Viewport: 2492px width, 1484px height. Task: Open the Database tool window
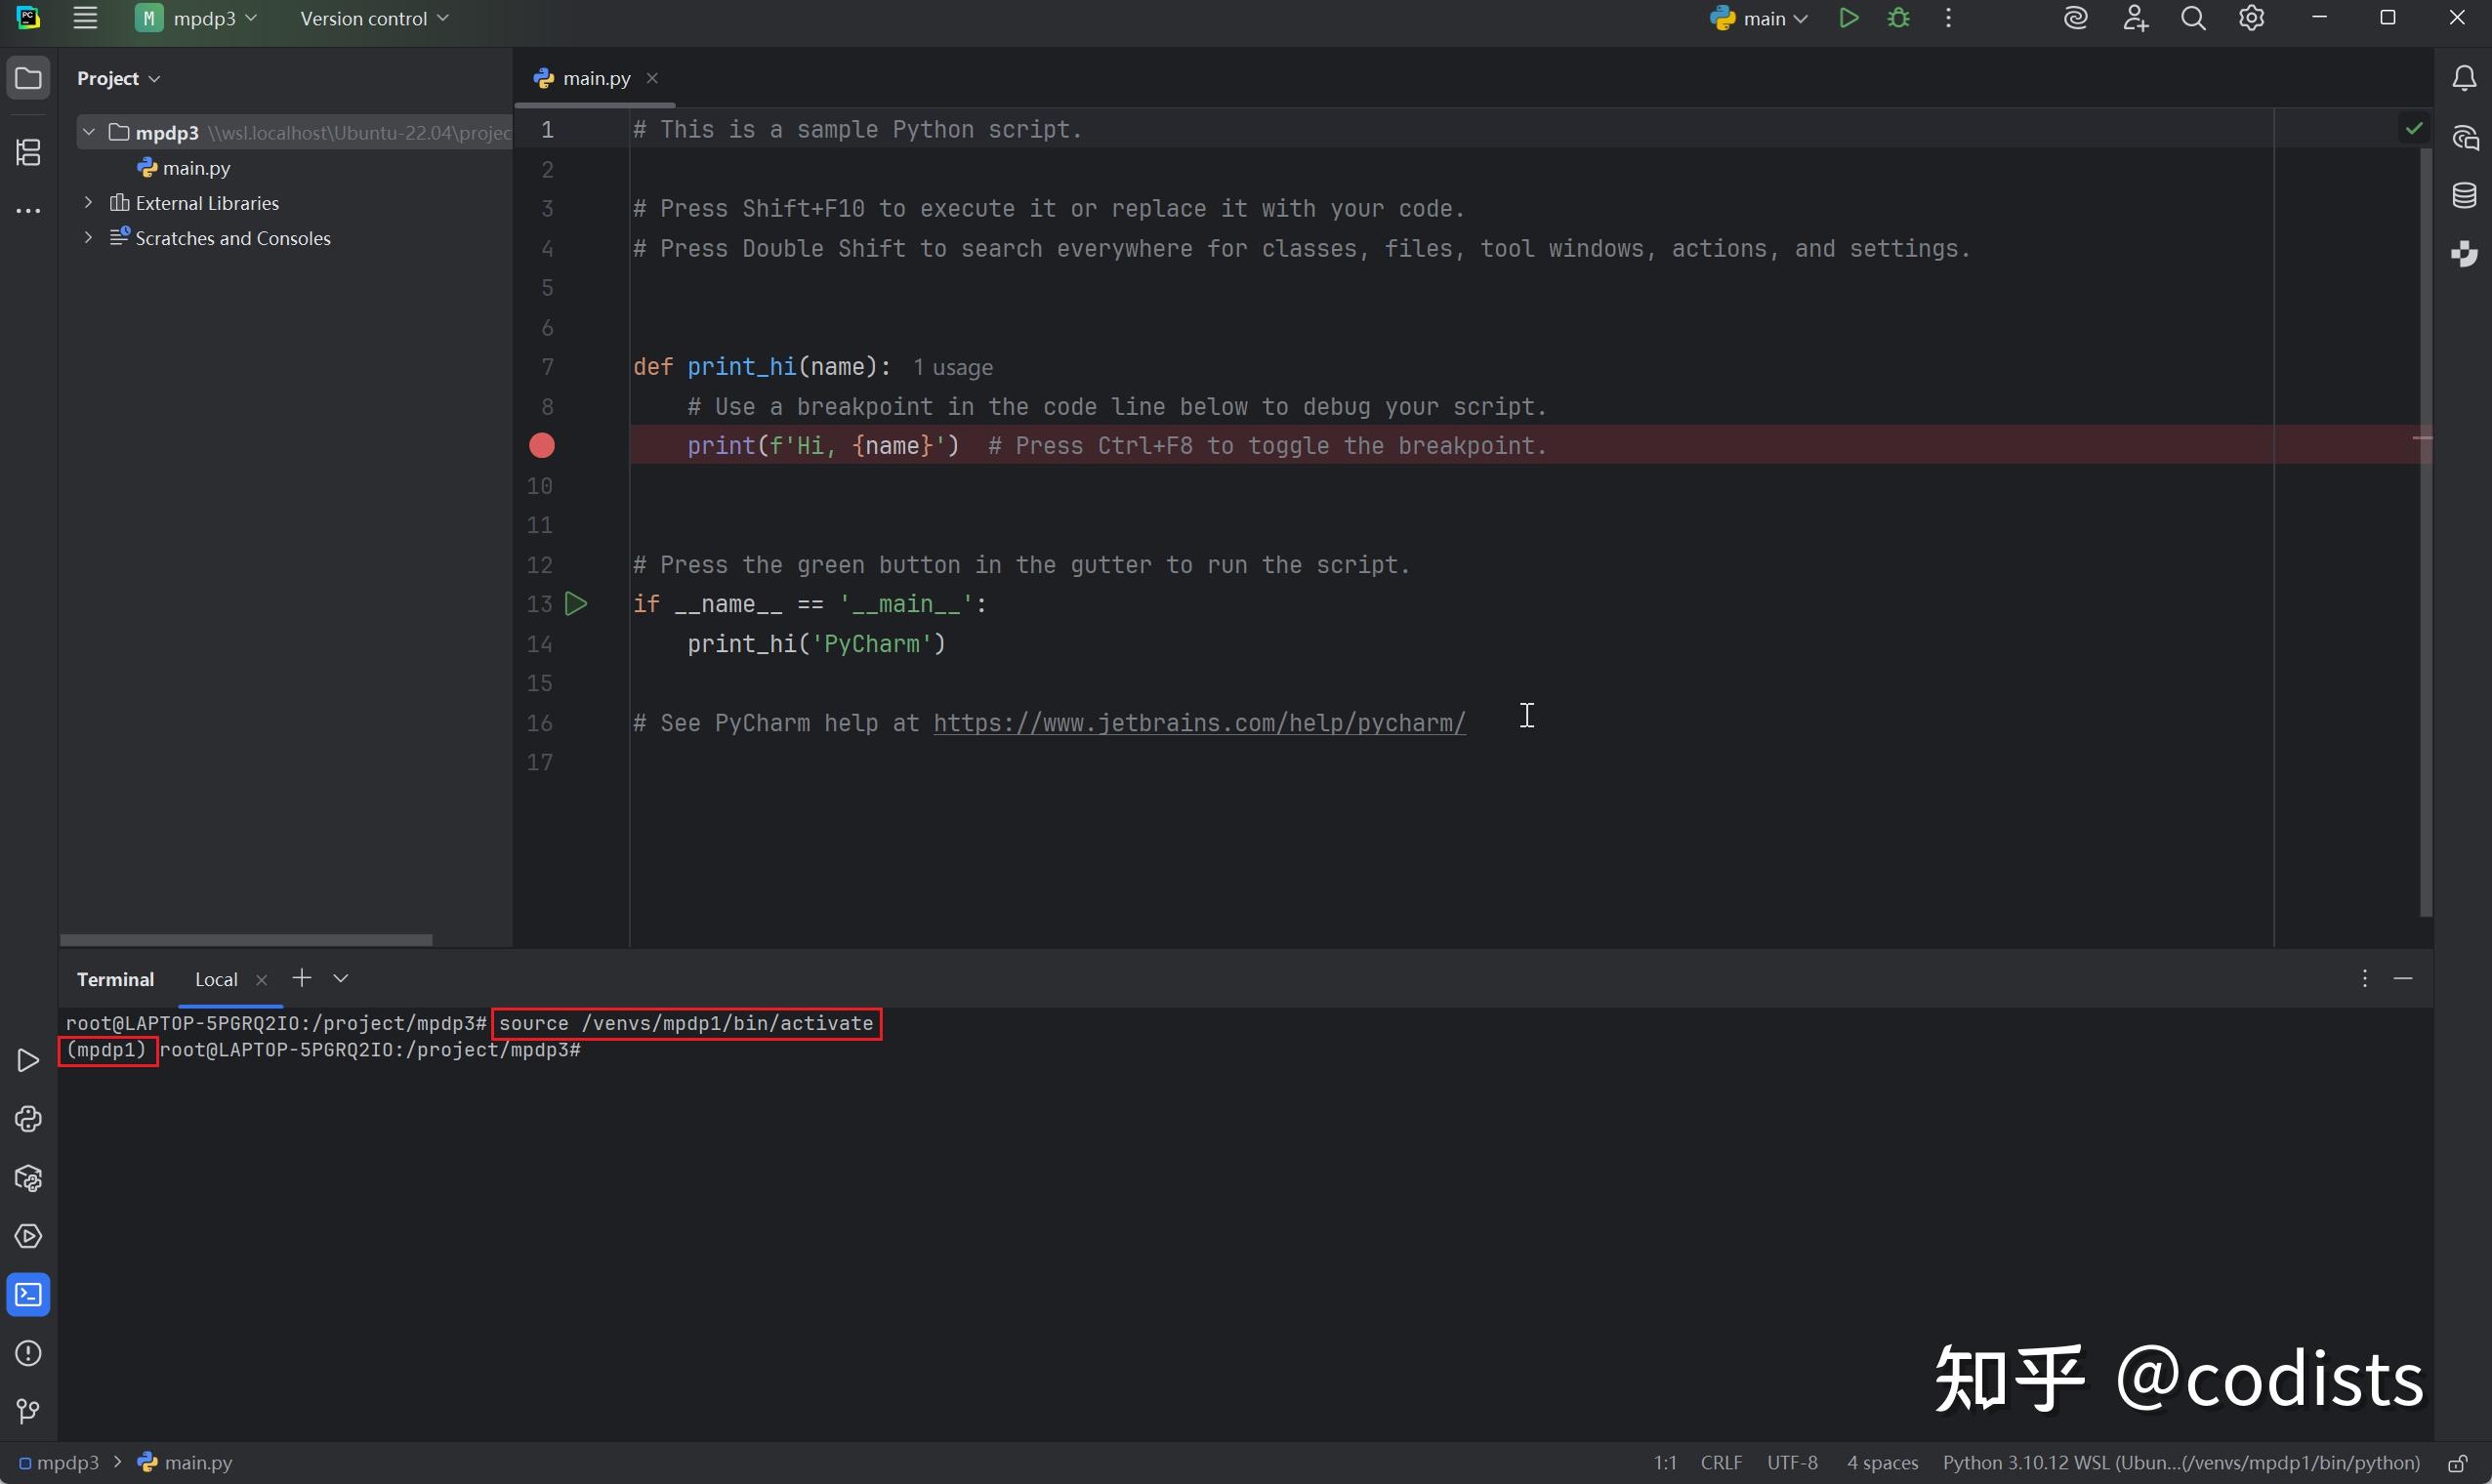pyautogui.click(x=2464, y=194)
